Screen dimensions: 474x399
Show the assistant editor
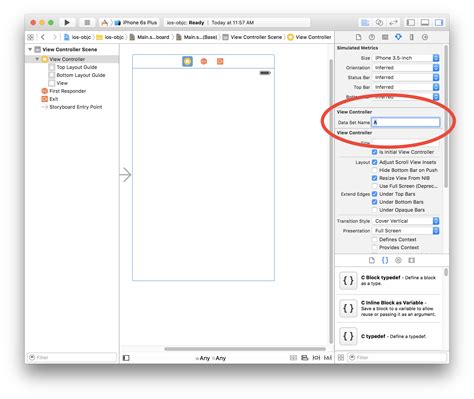(x=379, y=22)
